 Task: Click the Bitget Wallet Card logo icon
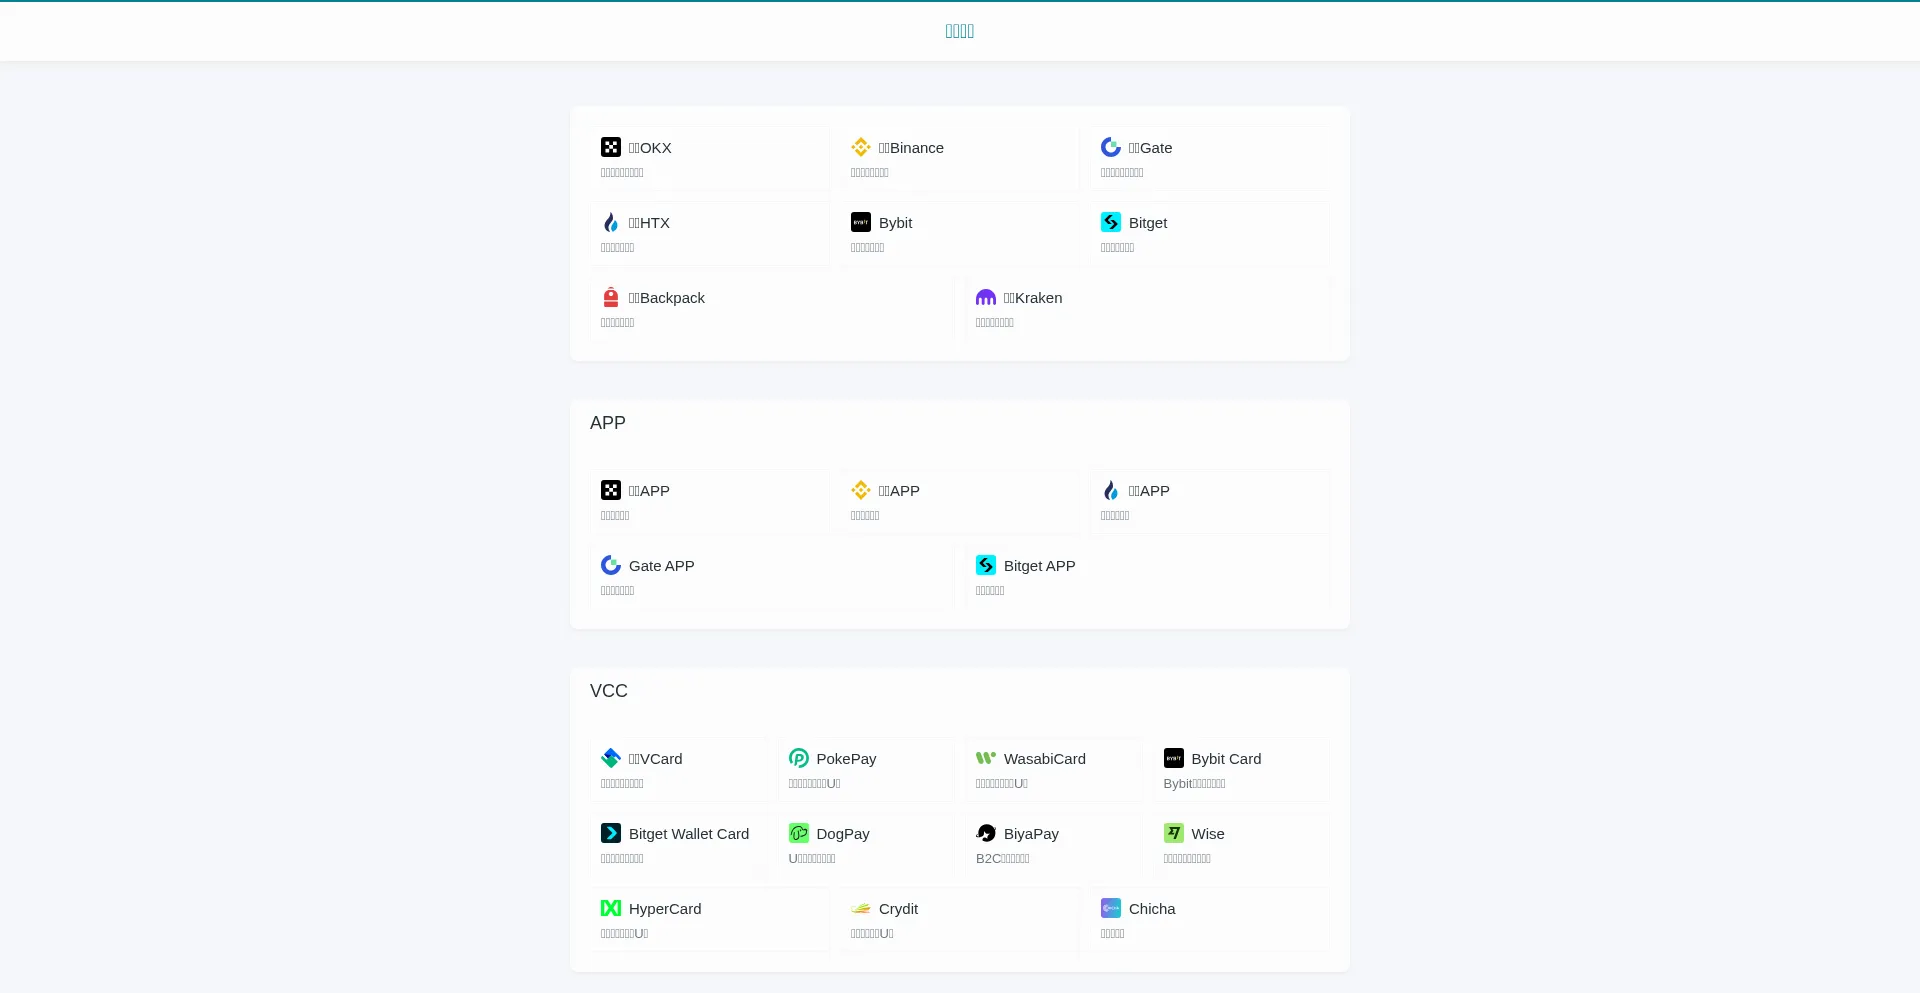tap(610, 833)
